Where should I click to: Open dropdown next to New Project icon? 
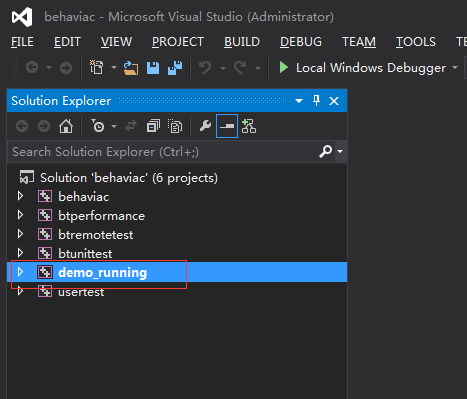coord(114,68)
